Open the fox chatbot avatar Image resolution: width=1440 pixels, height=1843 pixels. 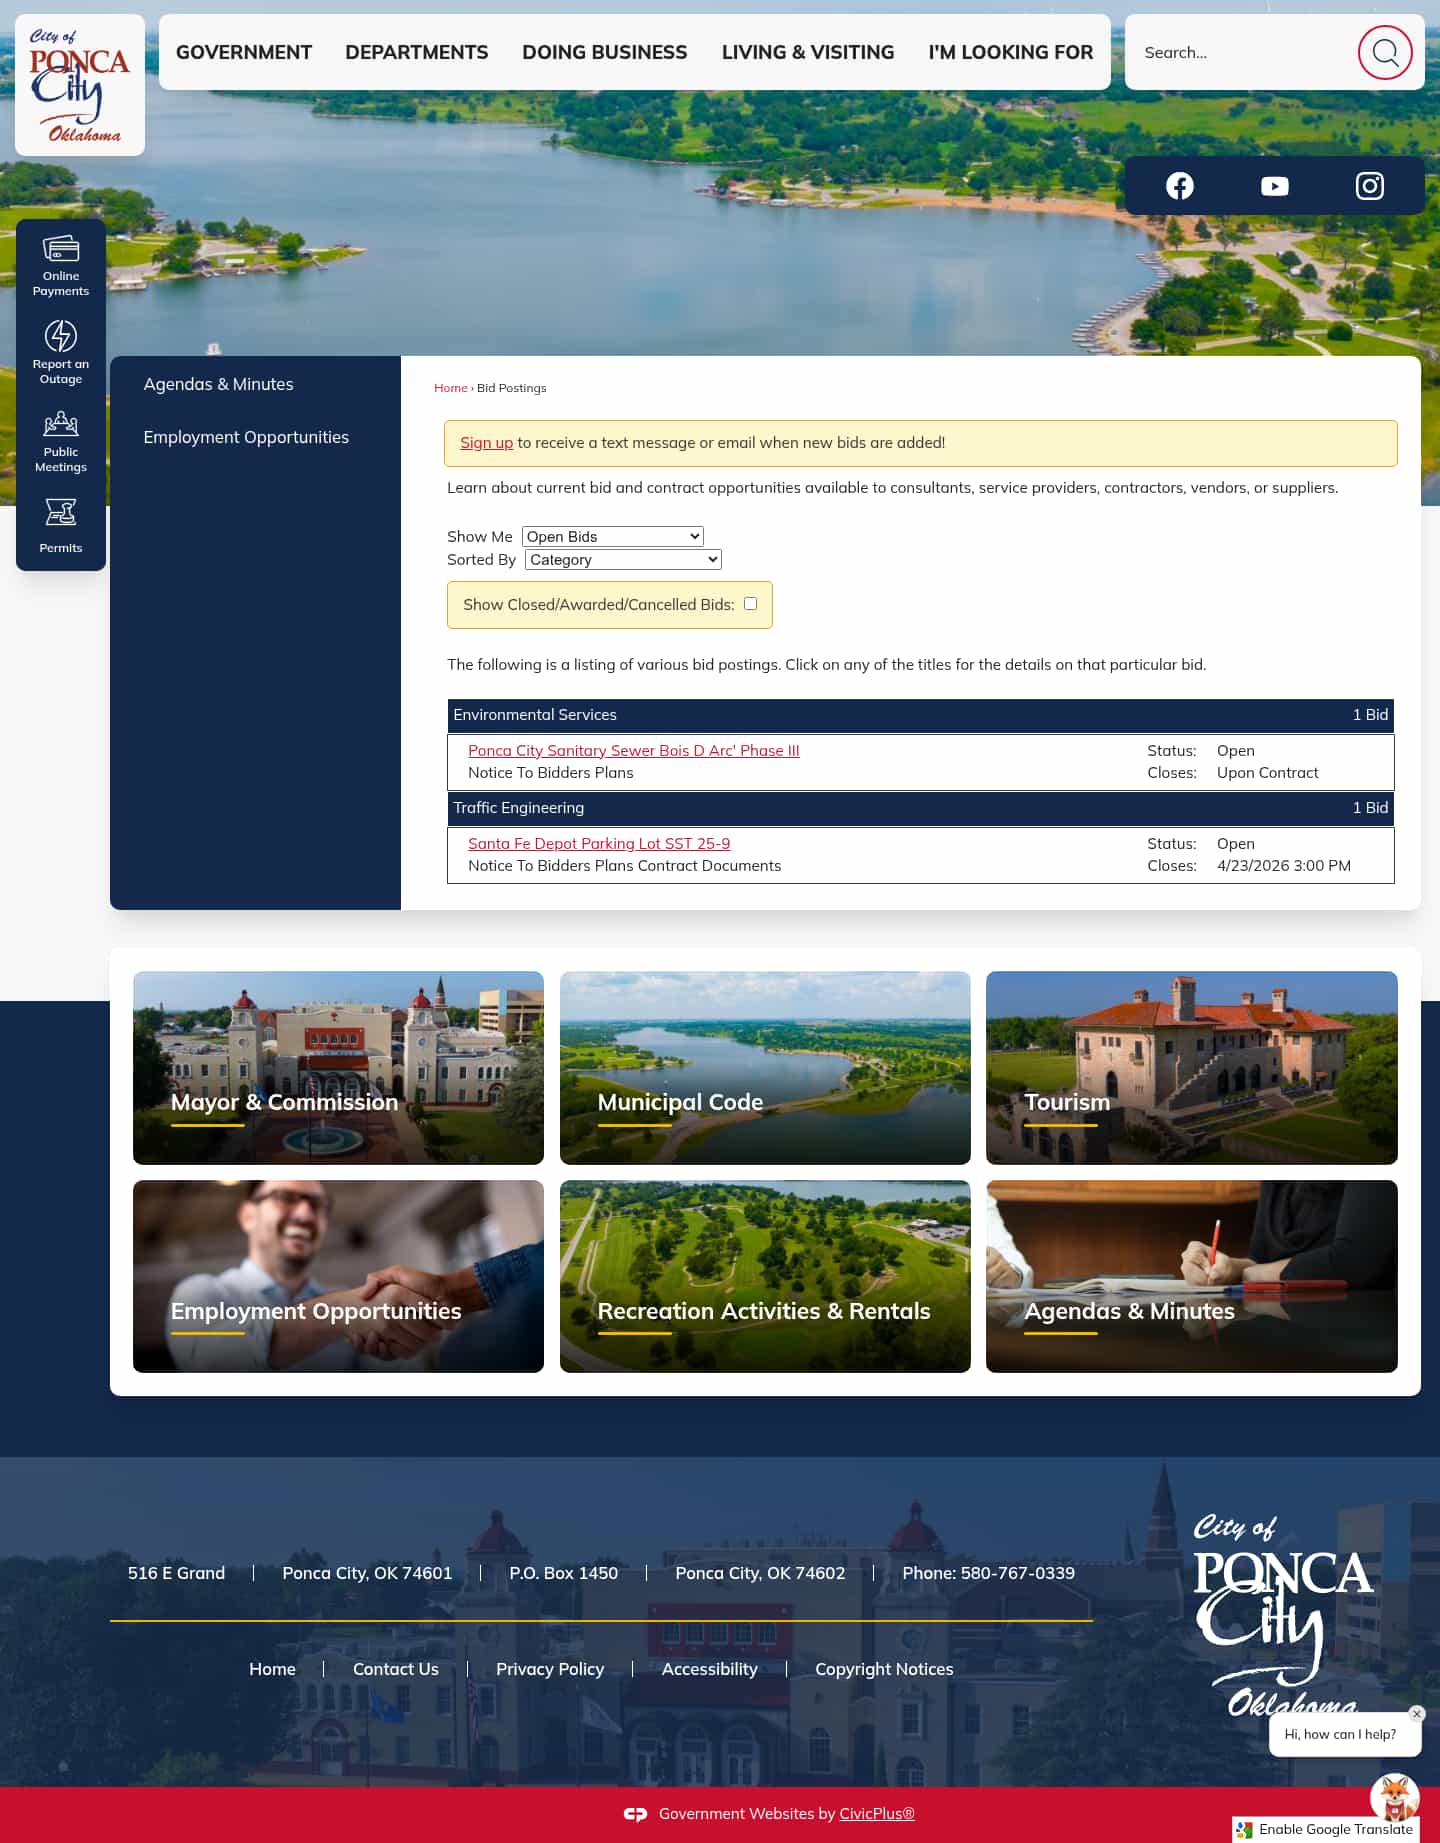pyautogui.click(x=1395, y=1798)
